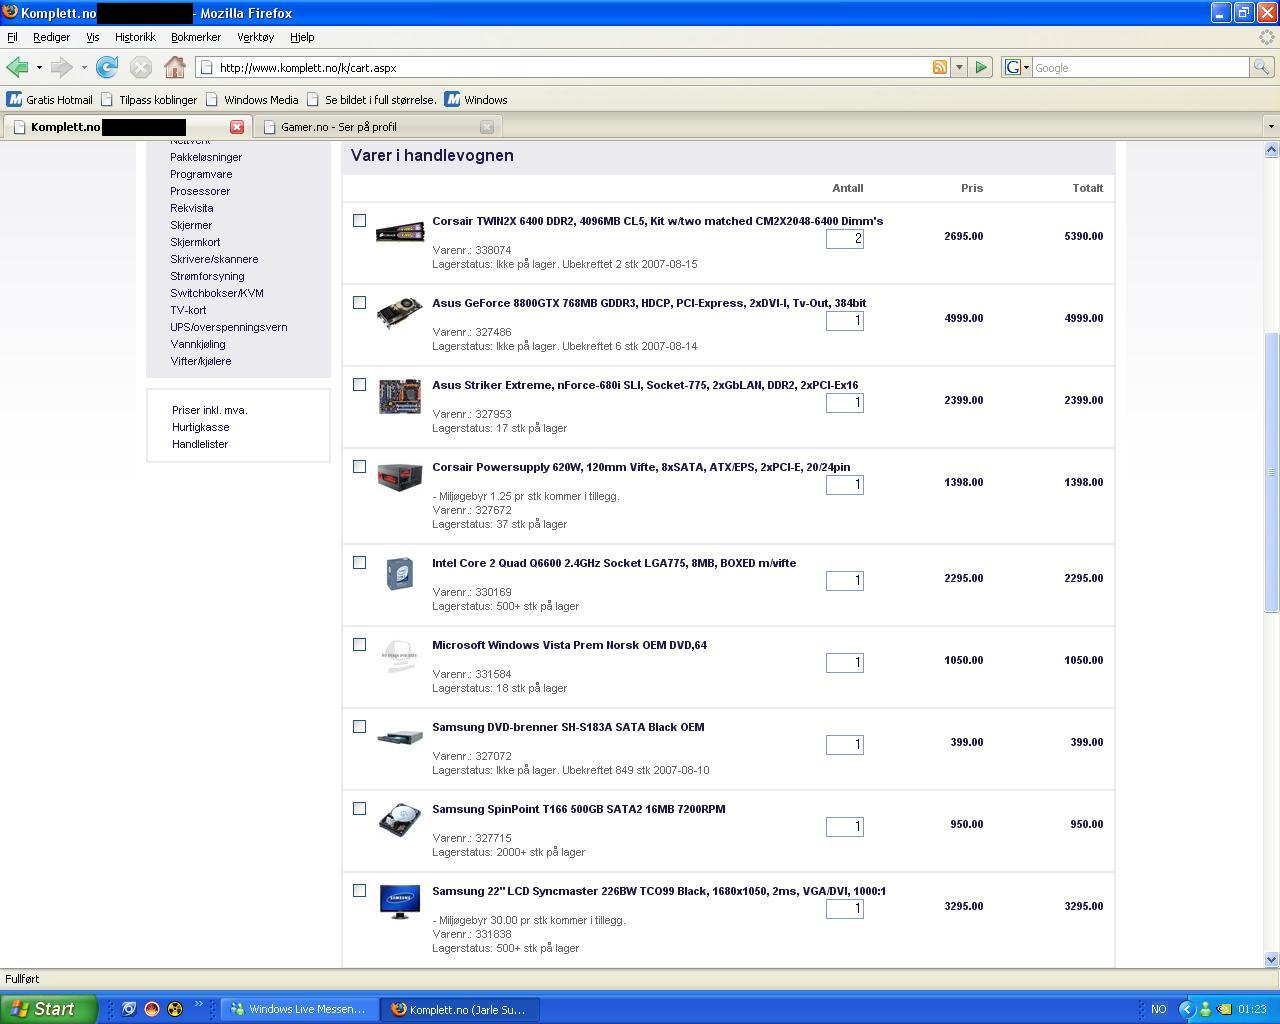Tick the Asus GeForce 8800GTX checkbox

(360, 302)
